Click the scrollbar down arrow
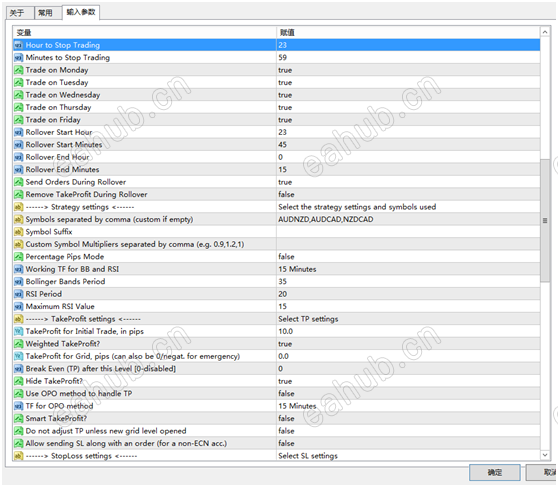The image size is (558, 487). [545, 455]
